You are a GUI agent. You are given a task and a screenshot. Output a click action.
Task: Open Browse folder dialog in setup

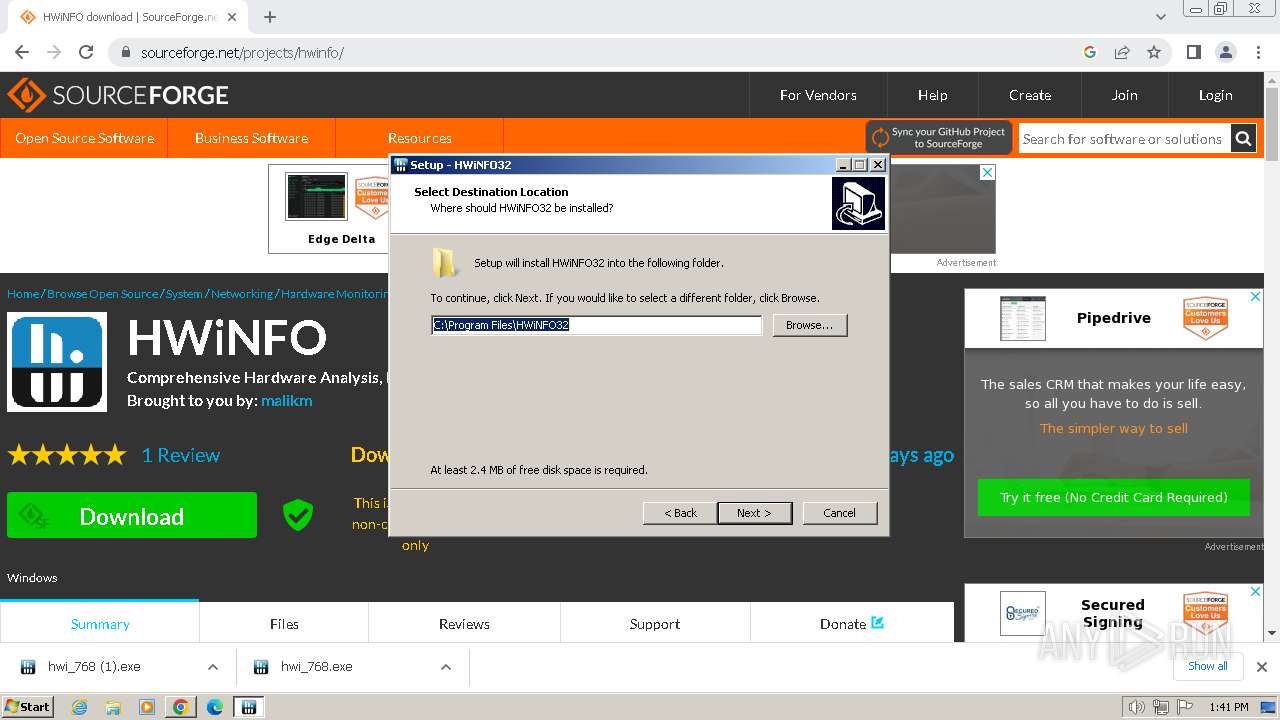[810, 325]
